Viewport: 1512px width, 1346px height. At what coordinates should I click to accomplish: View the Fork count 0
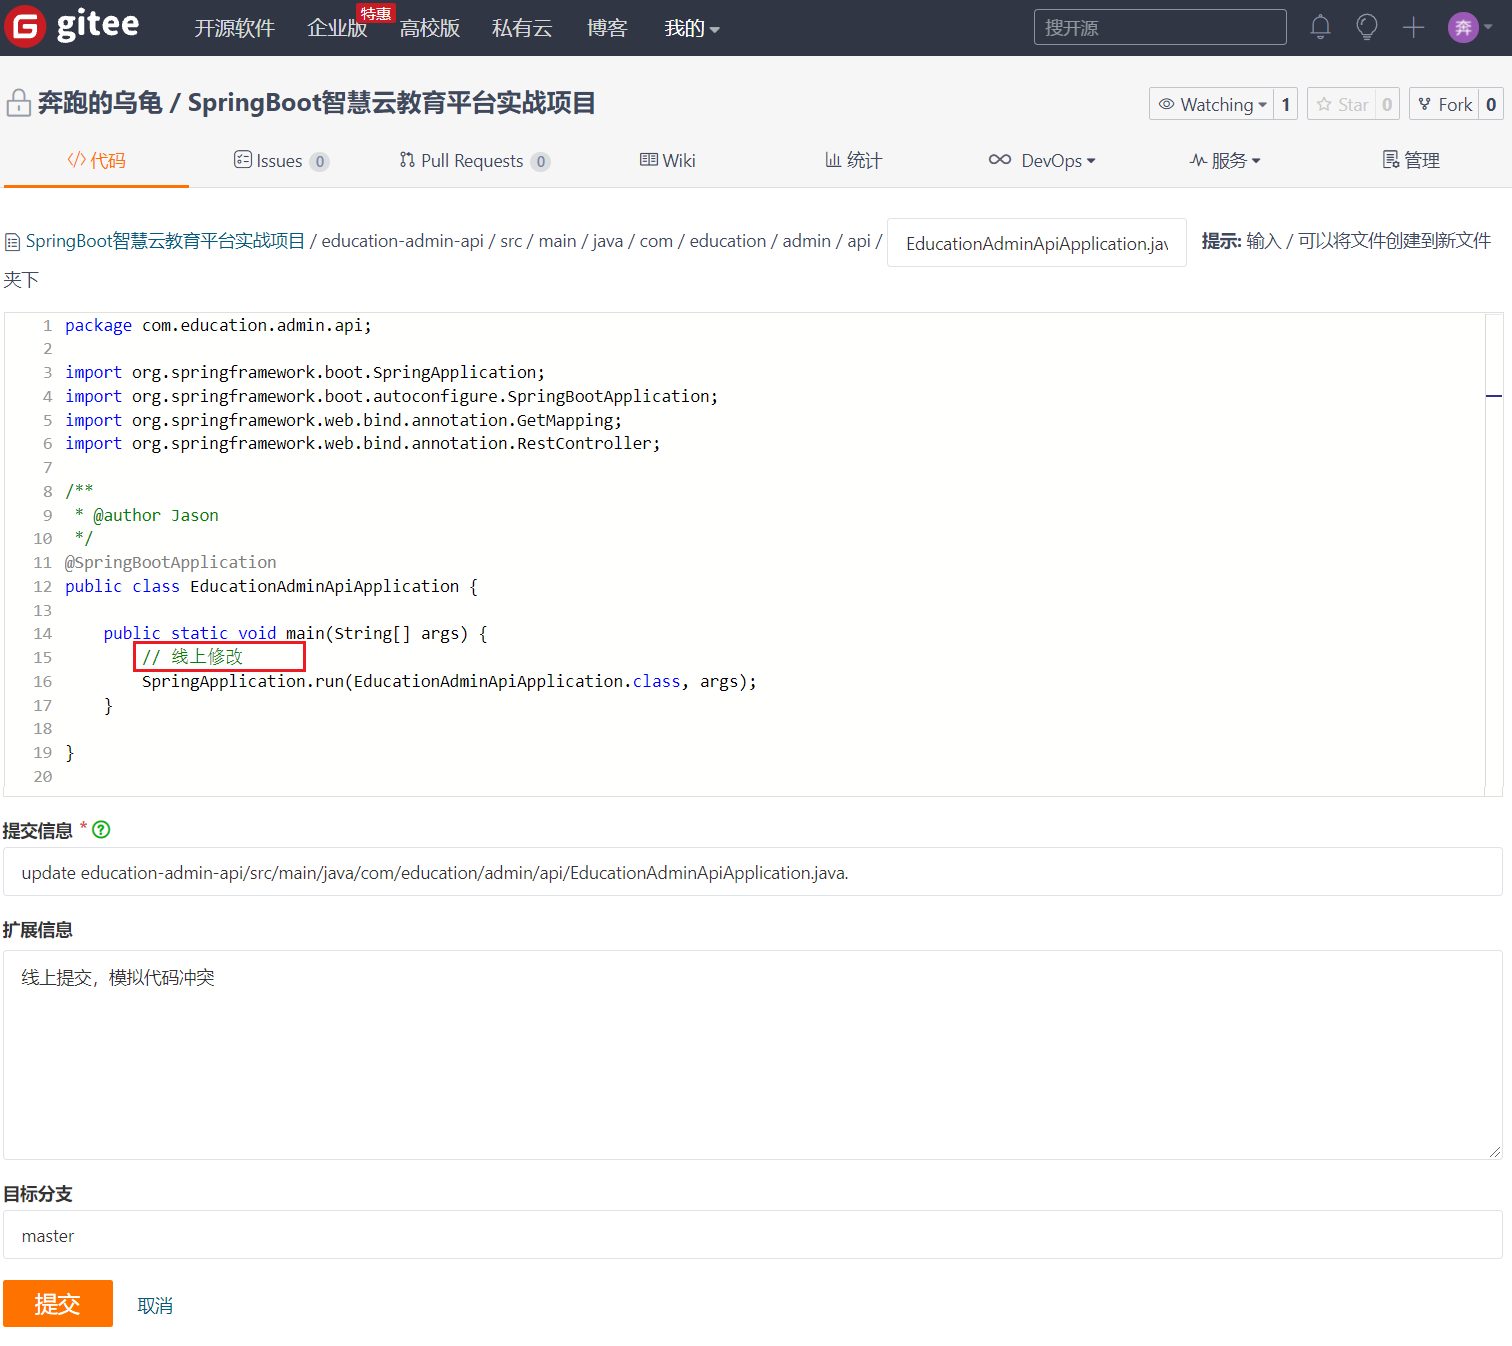point(1490,104)
